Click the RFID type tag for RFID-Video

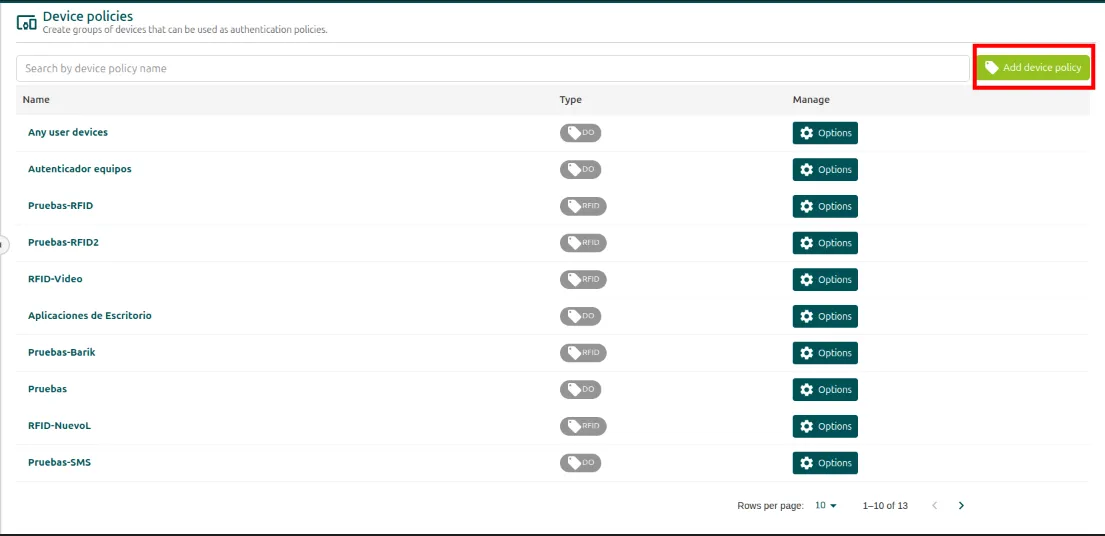pos(584,279)
